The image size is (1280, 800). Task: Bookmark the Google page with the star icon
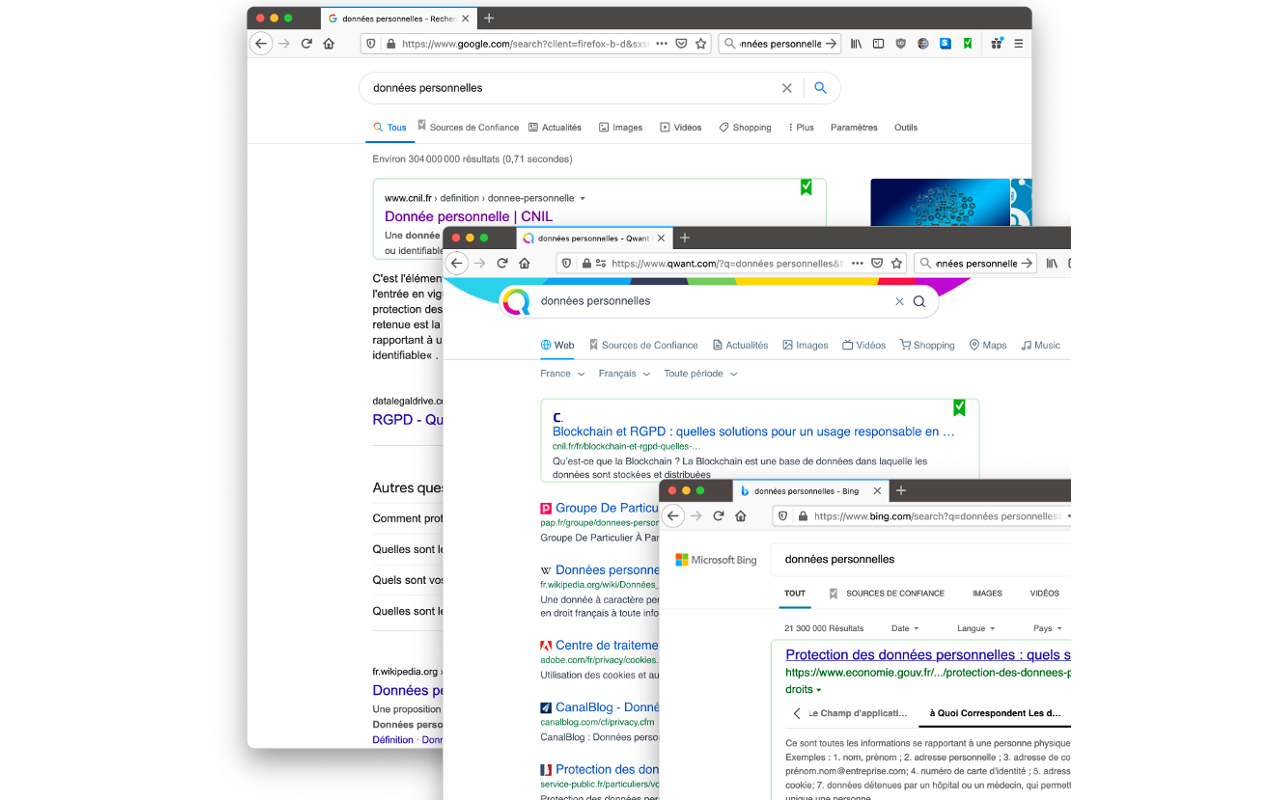pos(701,44)
